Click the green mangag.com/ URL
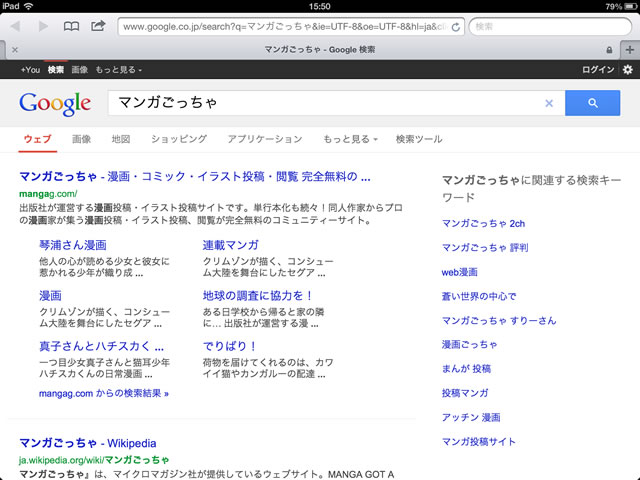The width and height of the screenshot is (640, 480). (48, 194)
